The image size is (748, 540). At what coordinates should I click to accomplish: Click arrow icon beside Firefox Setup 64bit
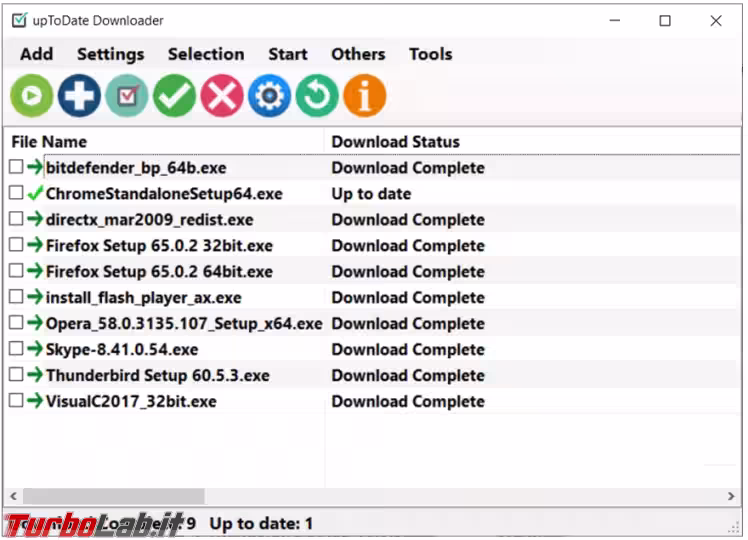coord(35,271)
